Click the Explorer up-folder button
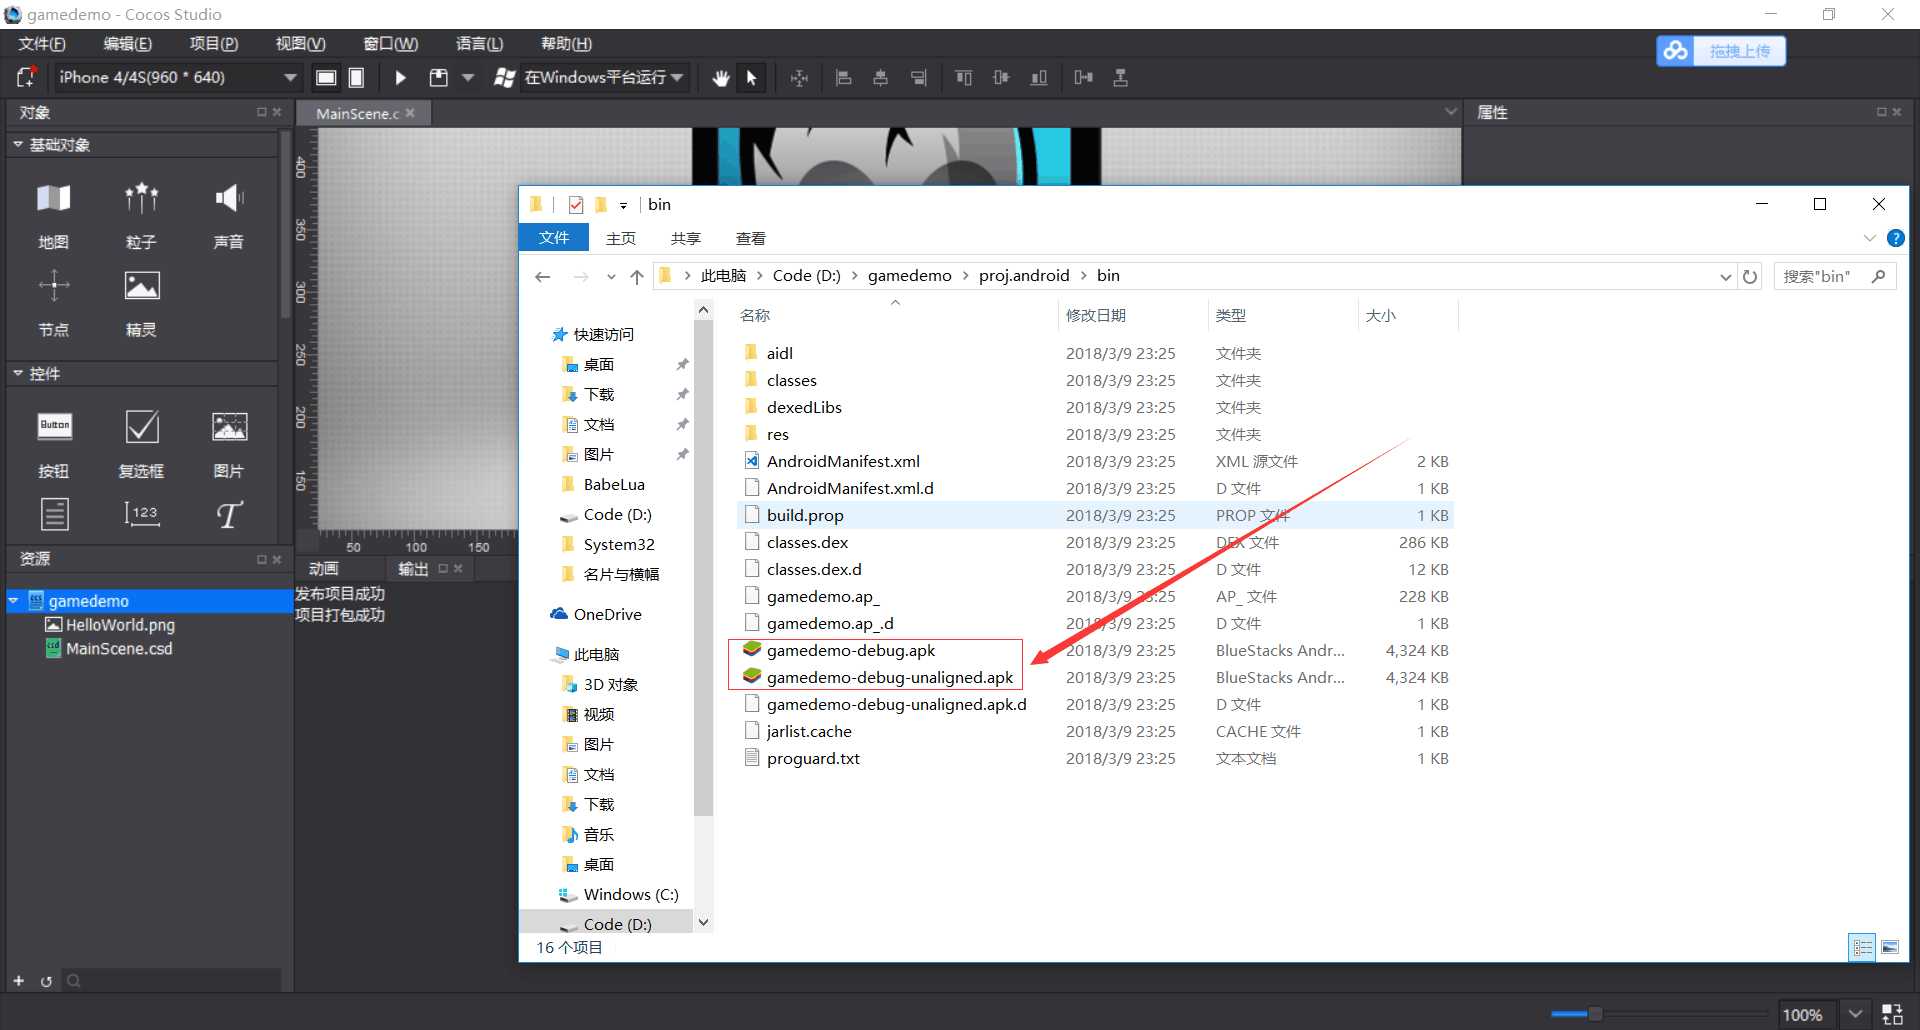The height and width of the screenshot is (1030, 1920). [637, 277]
